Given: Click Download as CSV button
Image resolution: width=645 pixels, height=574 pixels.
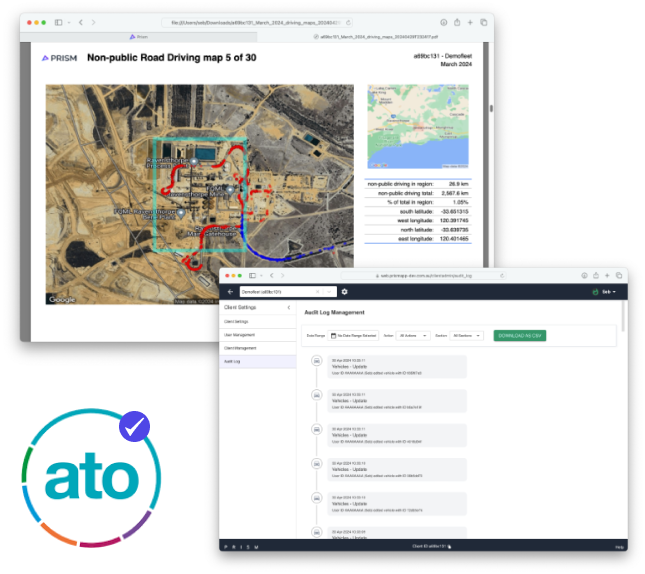Looking at the screenshot, I should click(520, 336).
